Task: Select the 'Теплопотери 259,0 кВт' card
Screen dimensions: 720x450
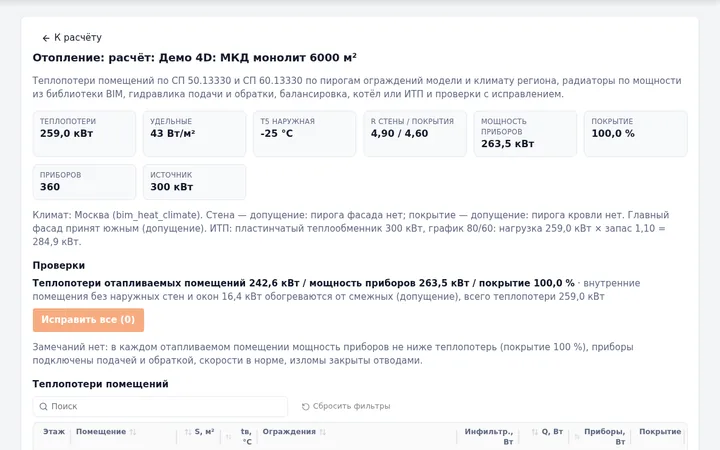Action: (x=84, y=134)
